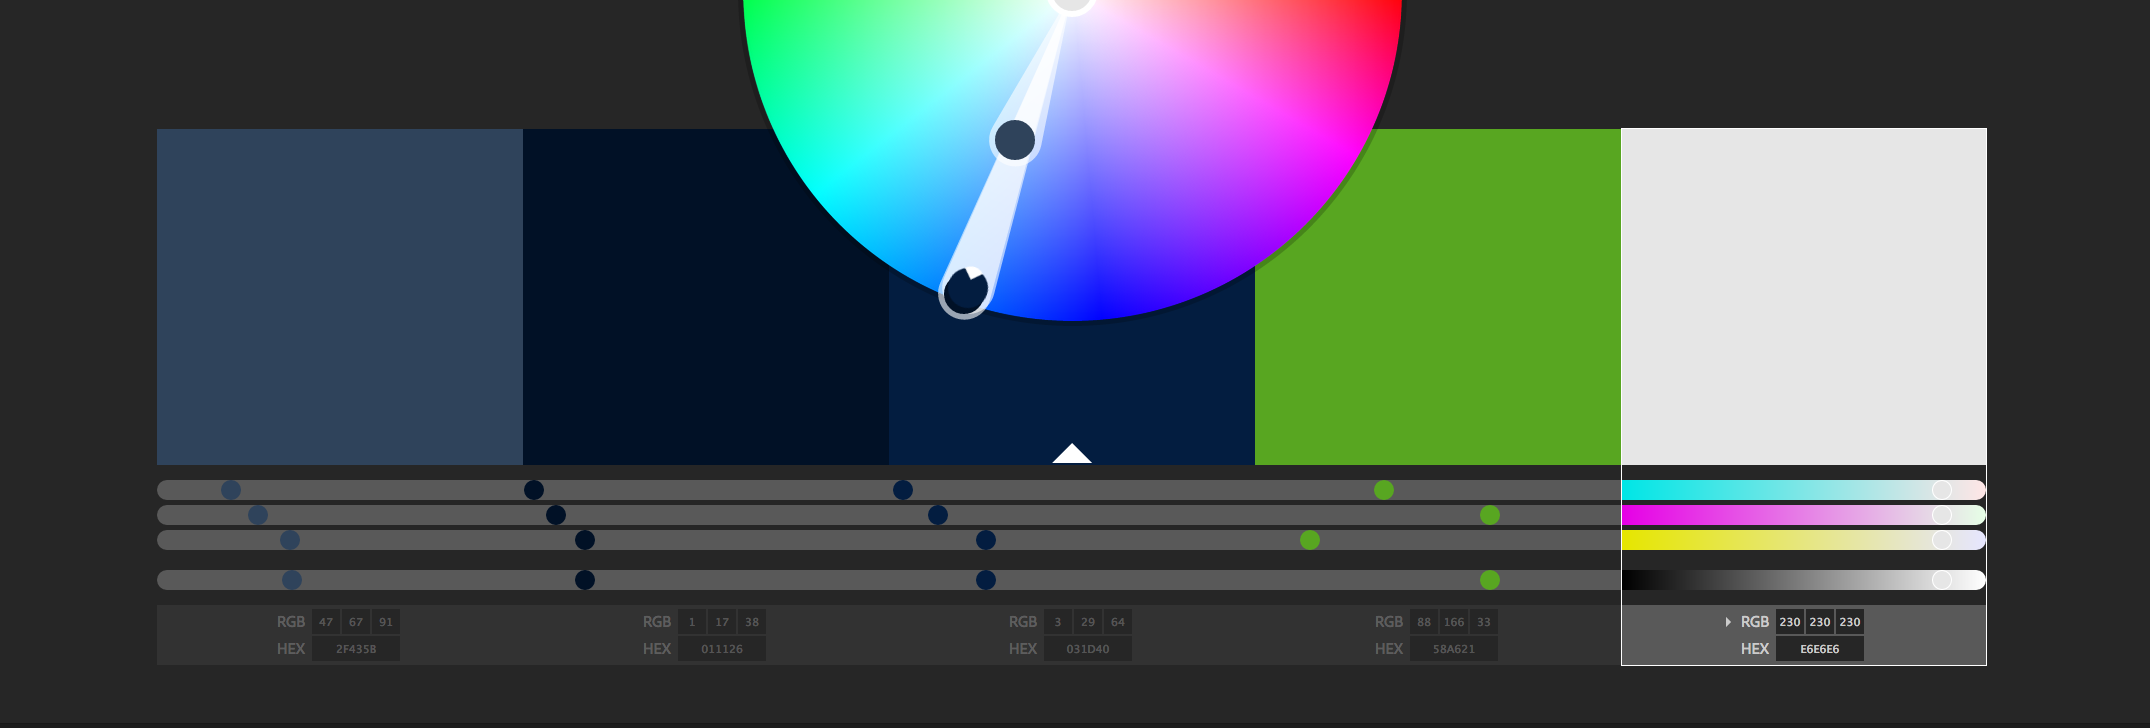Edit the HEX field showing 58A621

[x=1454, y=649]
